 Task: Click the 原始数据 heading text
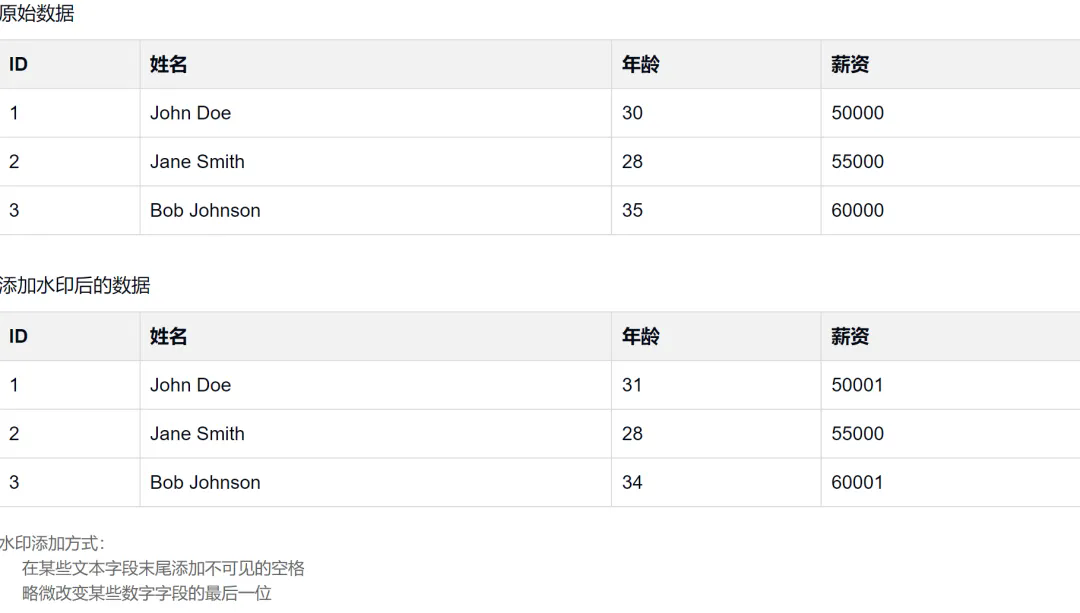pyautogui.click(x=37, y=13)
